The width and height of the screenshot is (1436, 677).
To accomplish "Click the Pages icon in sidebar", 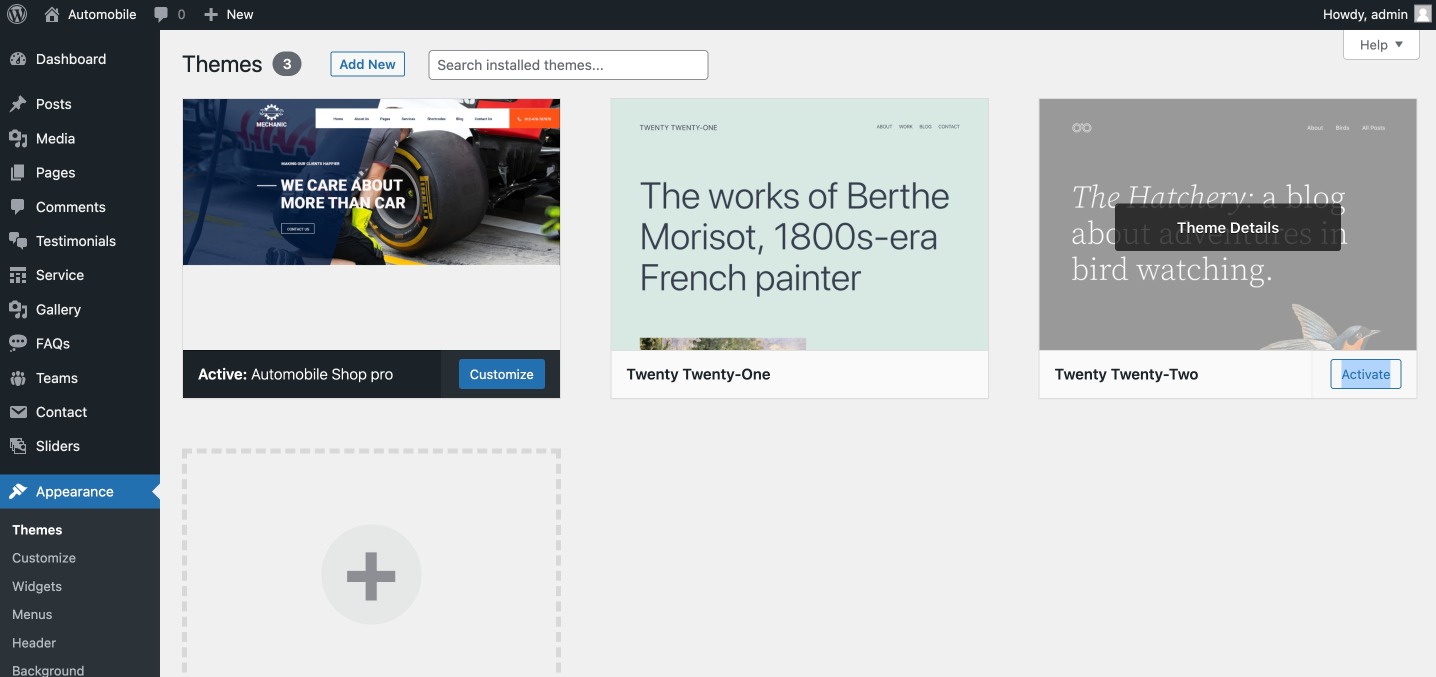I will 18,172.
